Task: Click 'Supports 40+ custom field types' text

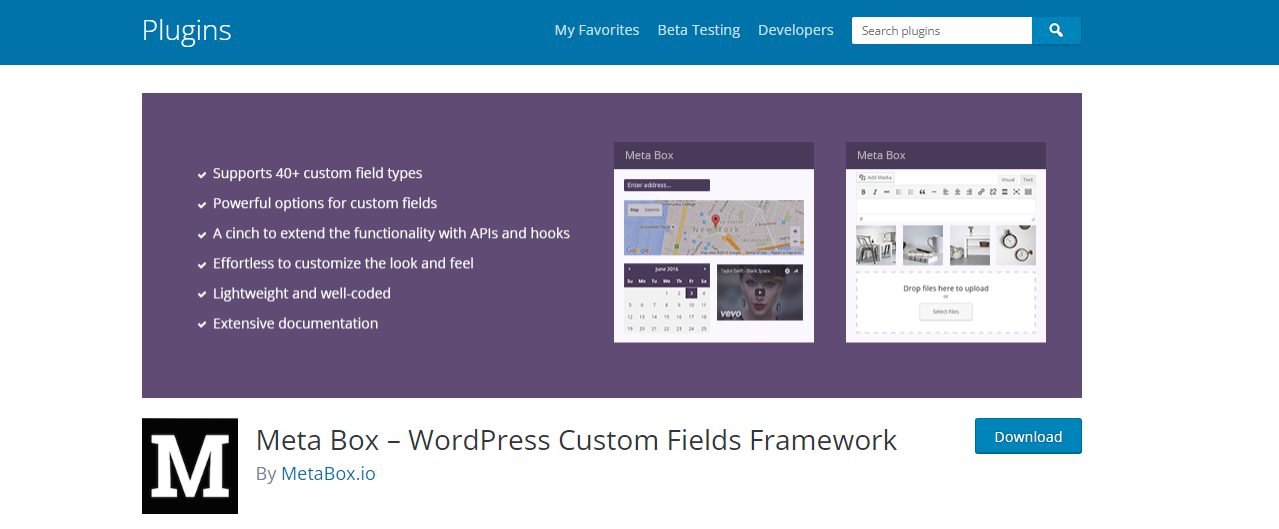Action: click(318, 173)
